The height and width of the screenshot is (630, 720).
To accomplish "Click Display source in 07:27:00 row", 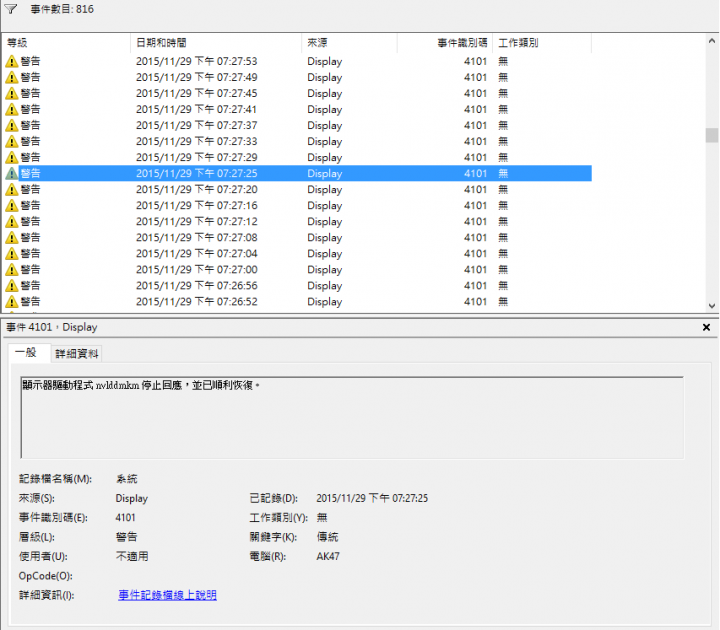I will point(325,270).
